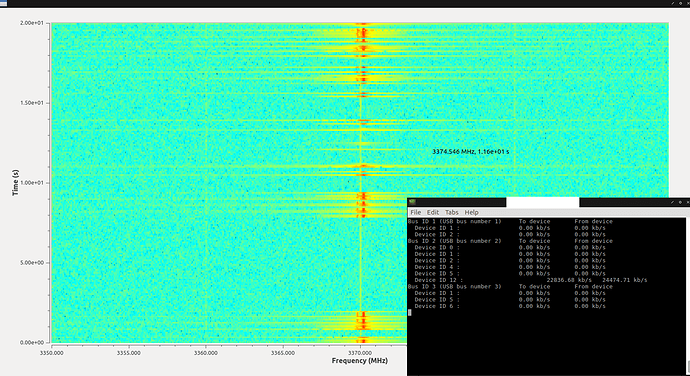Minimize the terminal window
Image resolution: width=690 pixels, height=376 pixels.
click(x=672, y=202)
